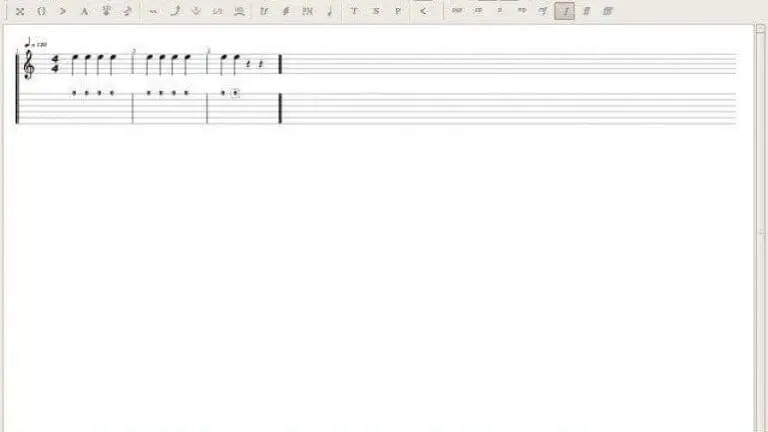Click the 4/4 time signature
This screenshot has height=432, width=768.
(55, 64)
